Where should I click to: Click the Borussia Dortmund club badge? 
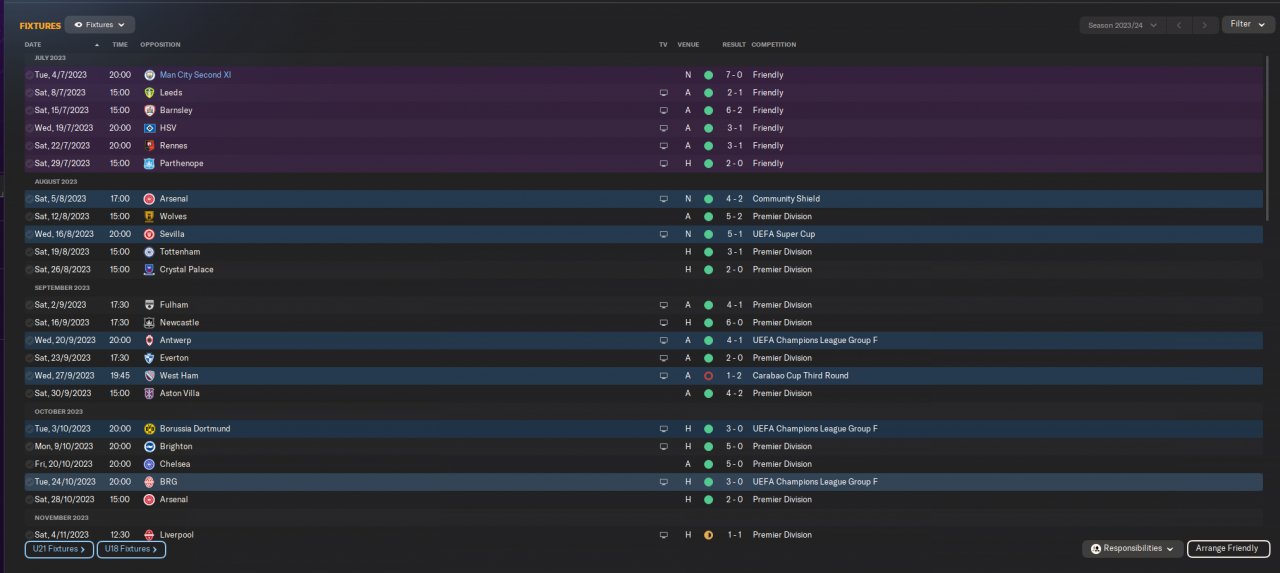click(x=149, y=429)
